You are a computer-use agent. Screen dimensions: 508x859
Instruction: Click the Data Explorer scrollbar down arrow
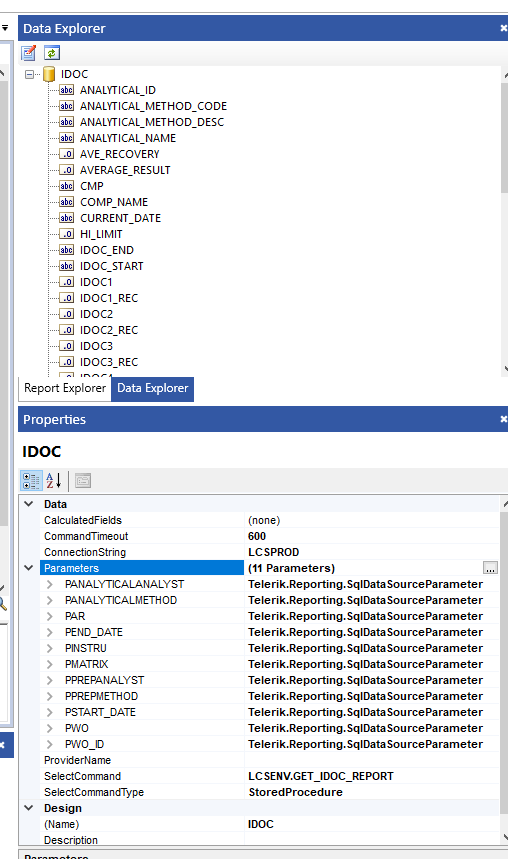(x=504, y=369)
